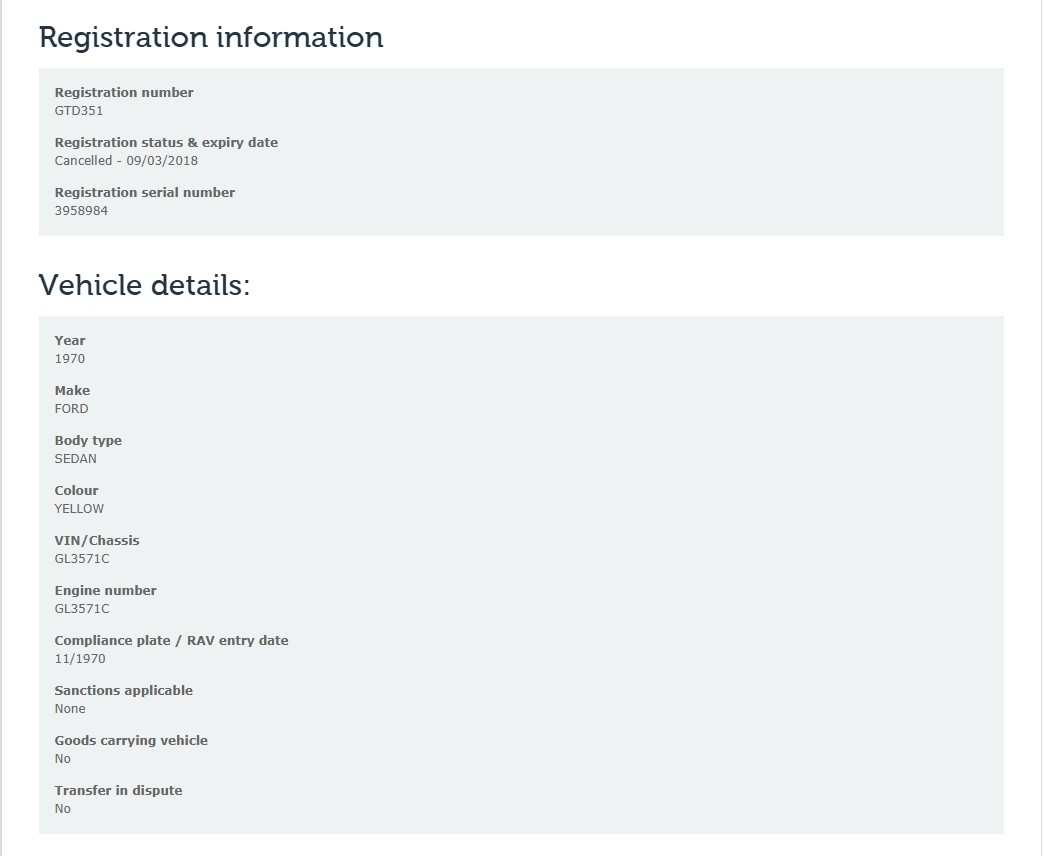The width and height of the screenshot is (1045, 856).
Task: Select the colour value YELLOW
Action: click(x=79, y=509)
